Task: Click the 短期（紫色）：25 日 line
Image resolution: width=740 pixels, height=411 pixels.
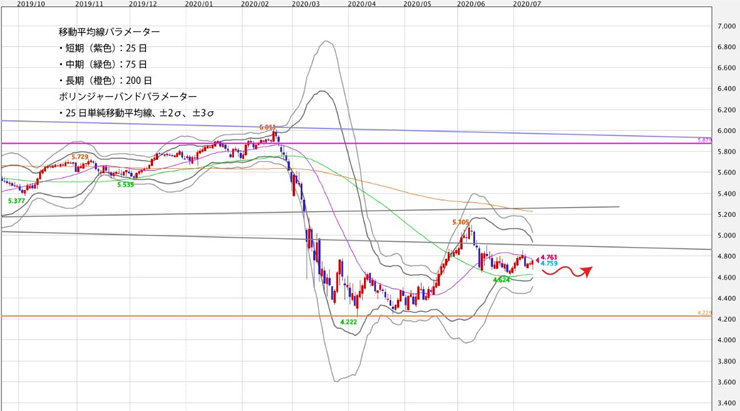Action: 103,48
